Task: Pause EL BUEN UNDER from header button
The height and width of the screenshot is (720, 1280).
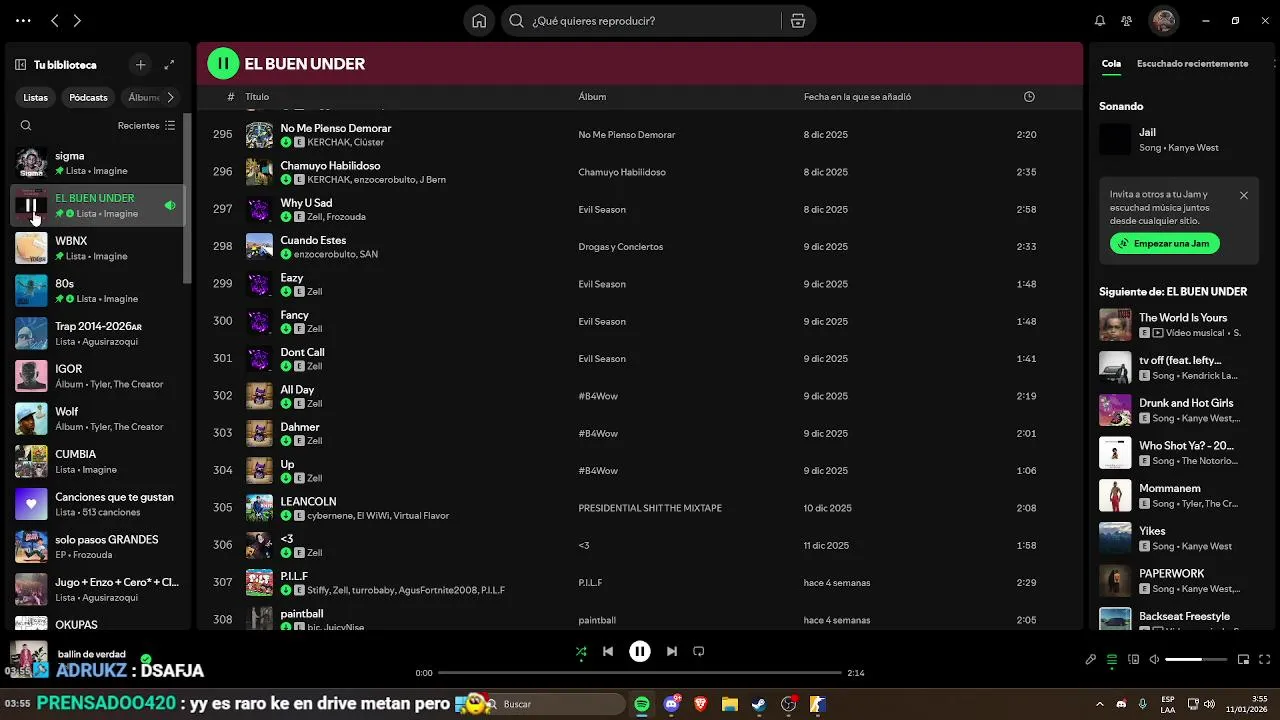Action: (x=223, y=64)
